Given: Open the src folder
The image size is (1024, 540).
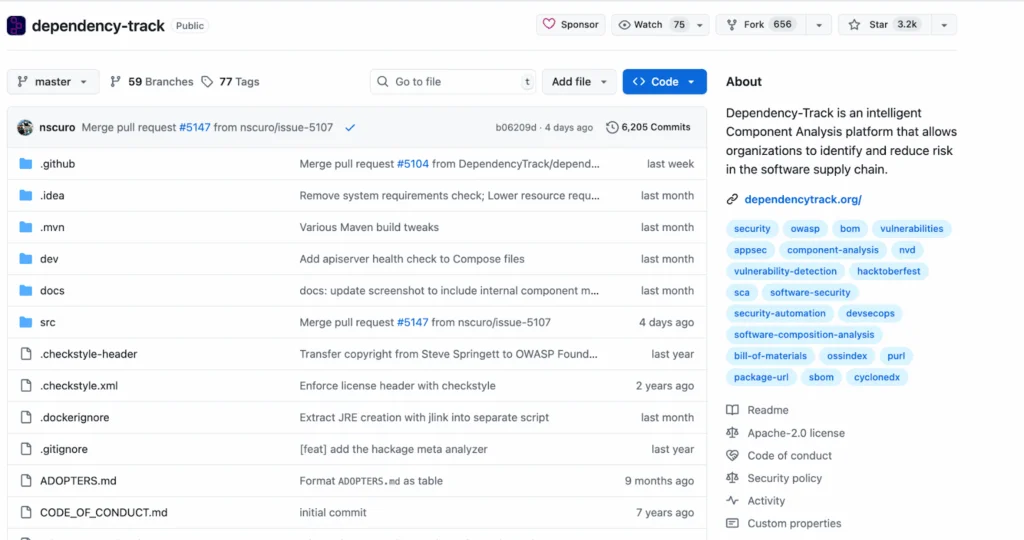Looking at the screenshot, I should tap(48, 323).
